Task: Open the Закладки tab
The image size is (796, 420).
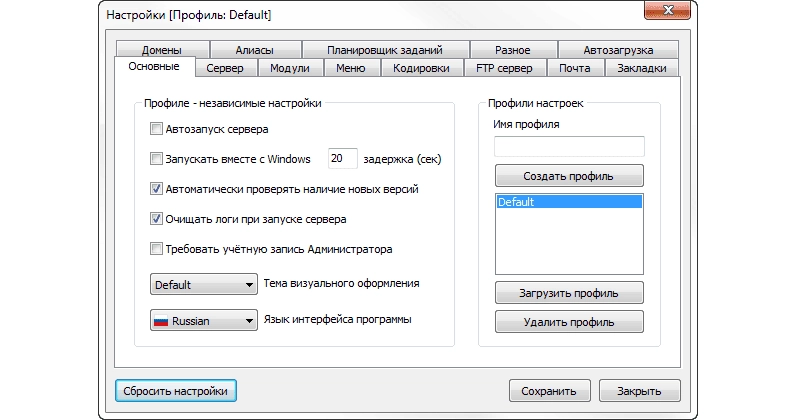Action: tap(642, 68)
